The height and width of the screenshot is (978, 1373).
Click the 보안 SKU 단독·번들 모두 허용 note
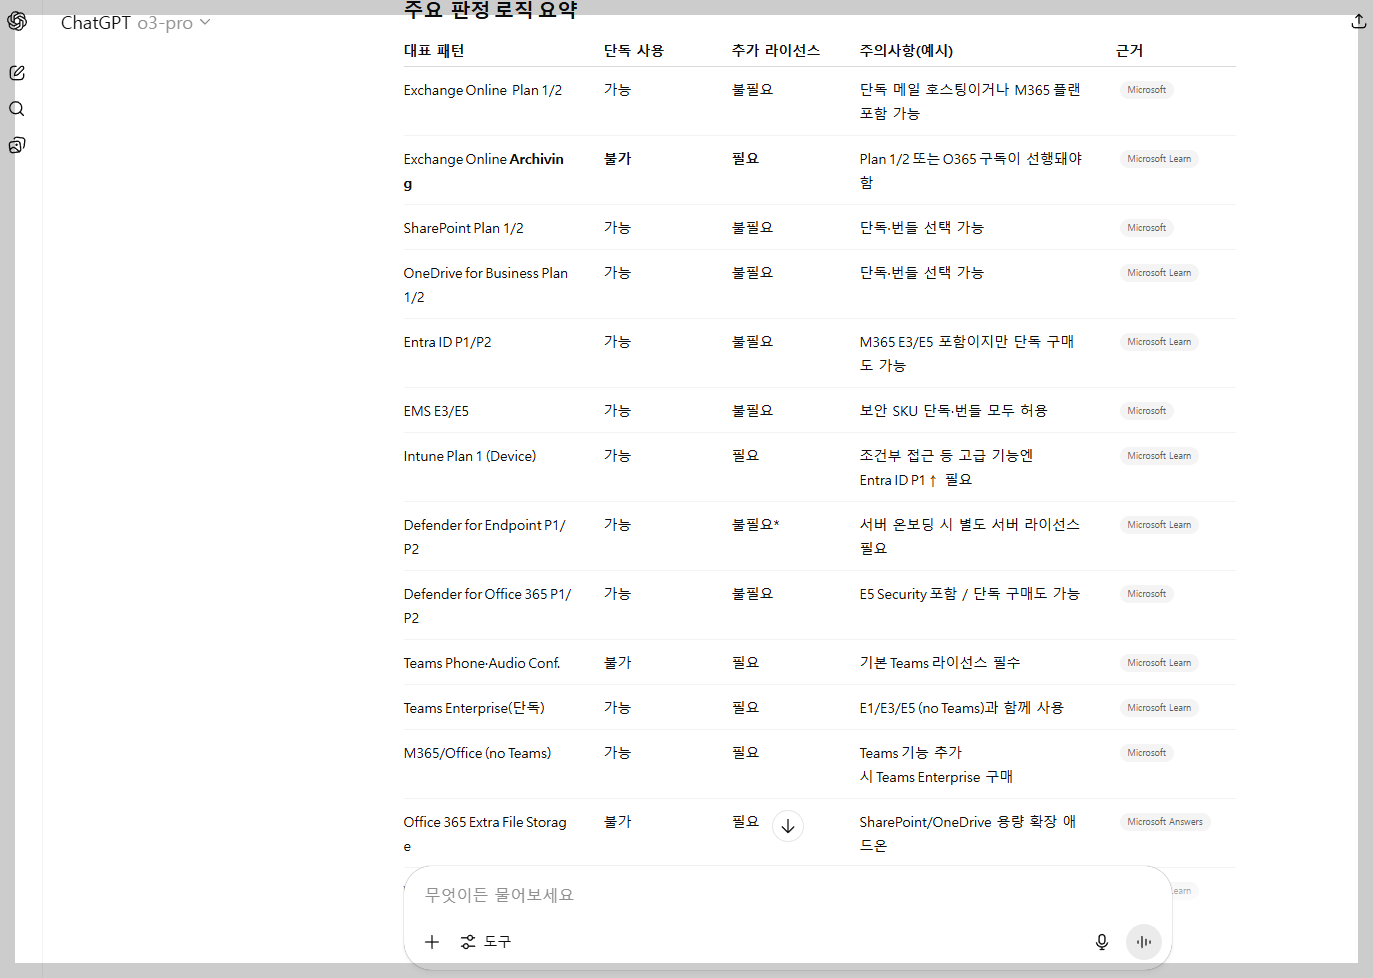pyautogui.click(x=953, y=411)
